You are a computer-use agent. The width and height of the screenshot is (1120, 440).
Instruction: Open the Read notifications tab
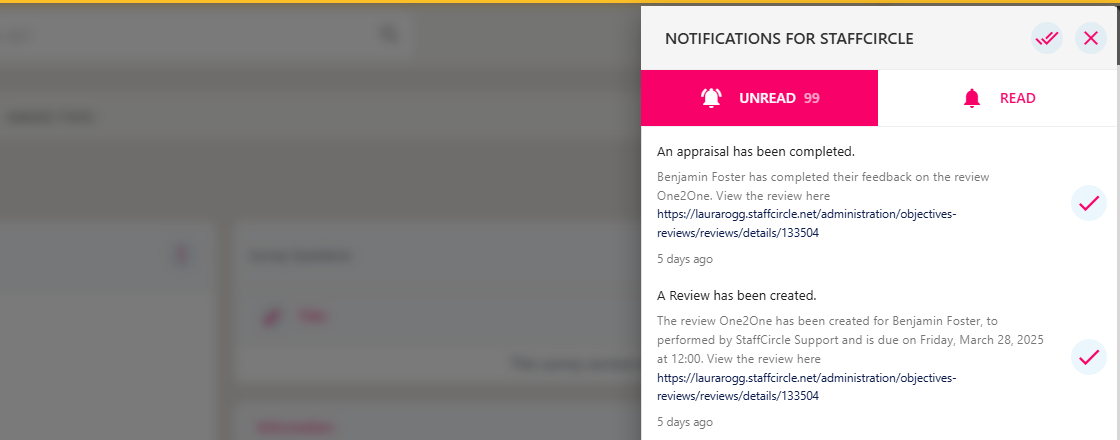tap(999, 98)
